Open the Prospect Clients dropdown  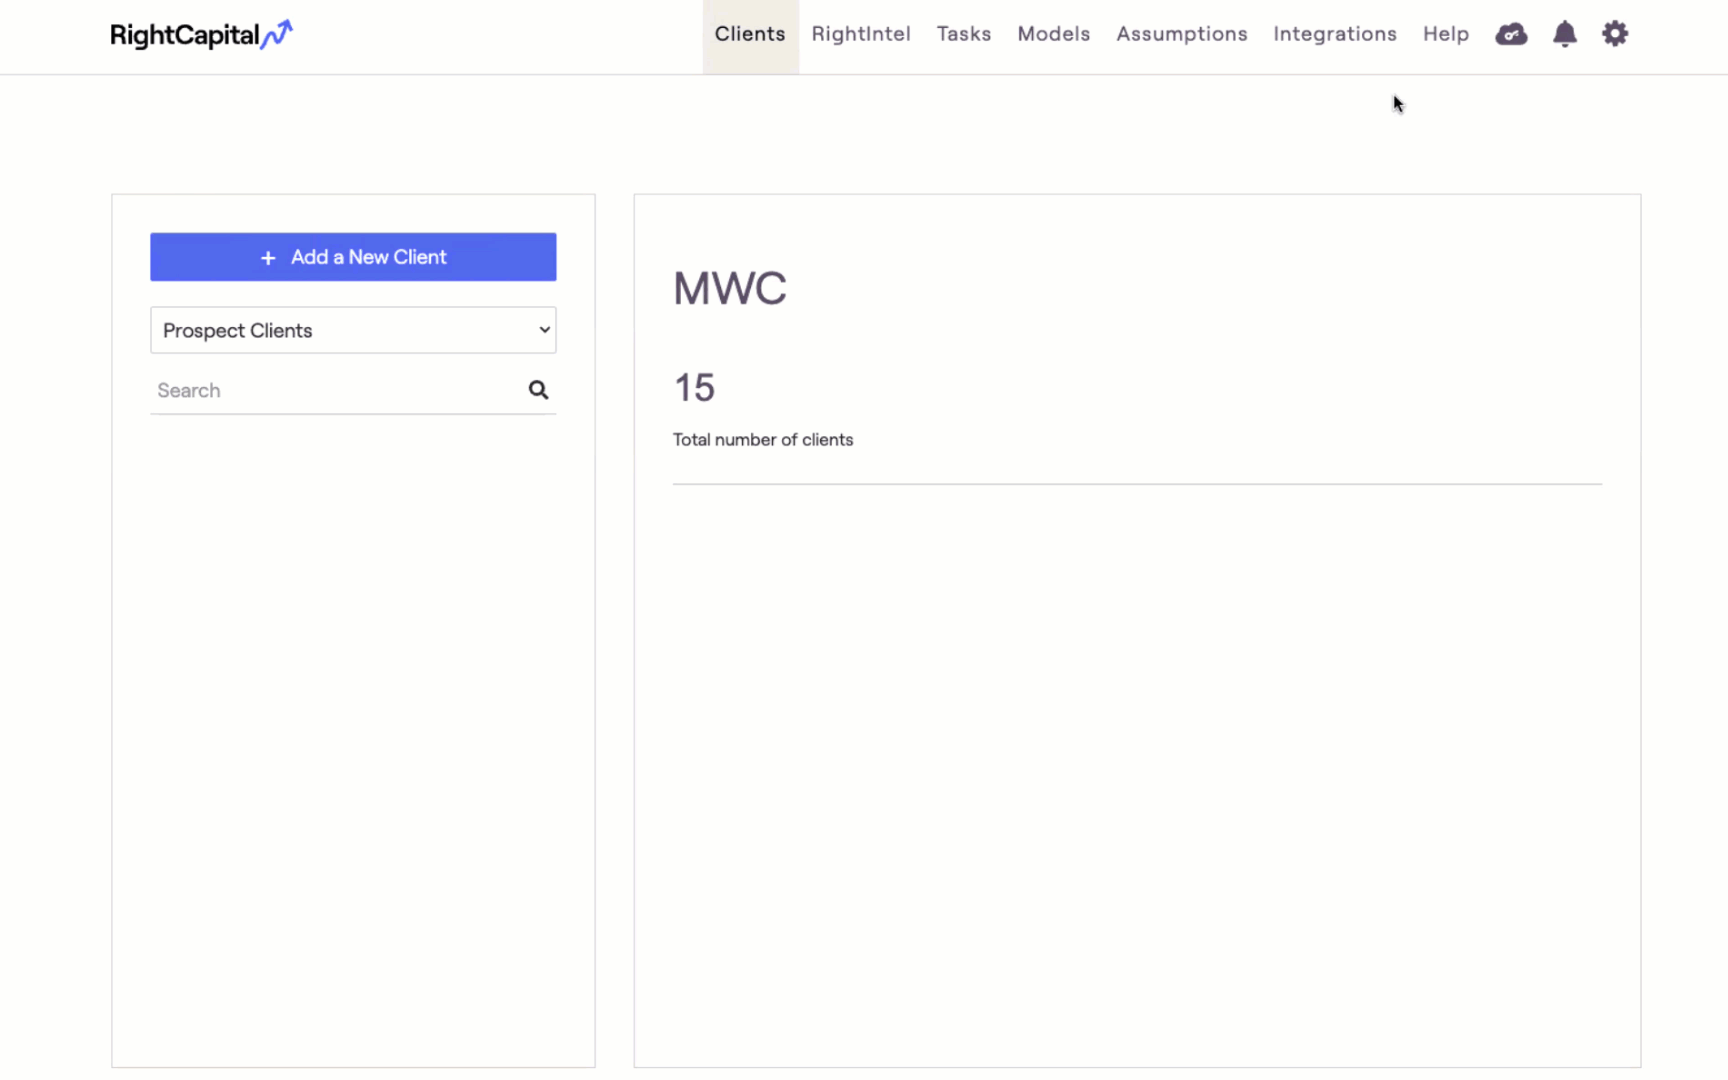coord(353,330)
